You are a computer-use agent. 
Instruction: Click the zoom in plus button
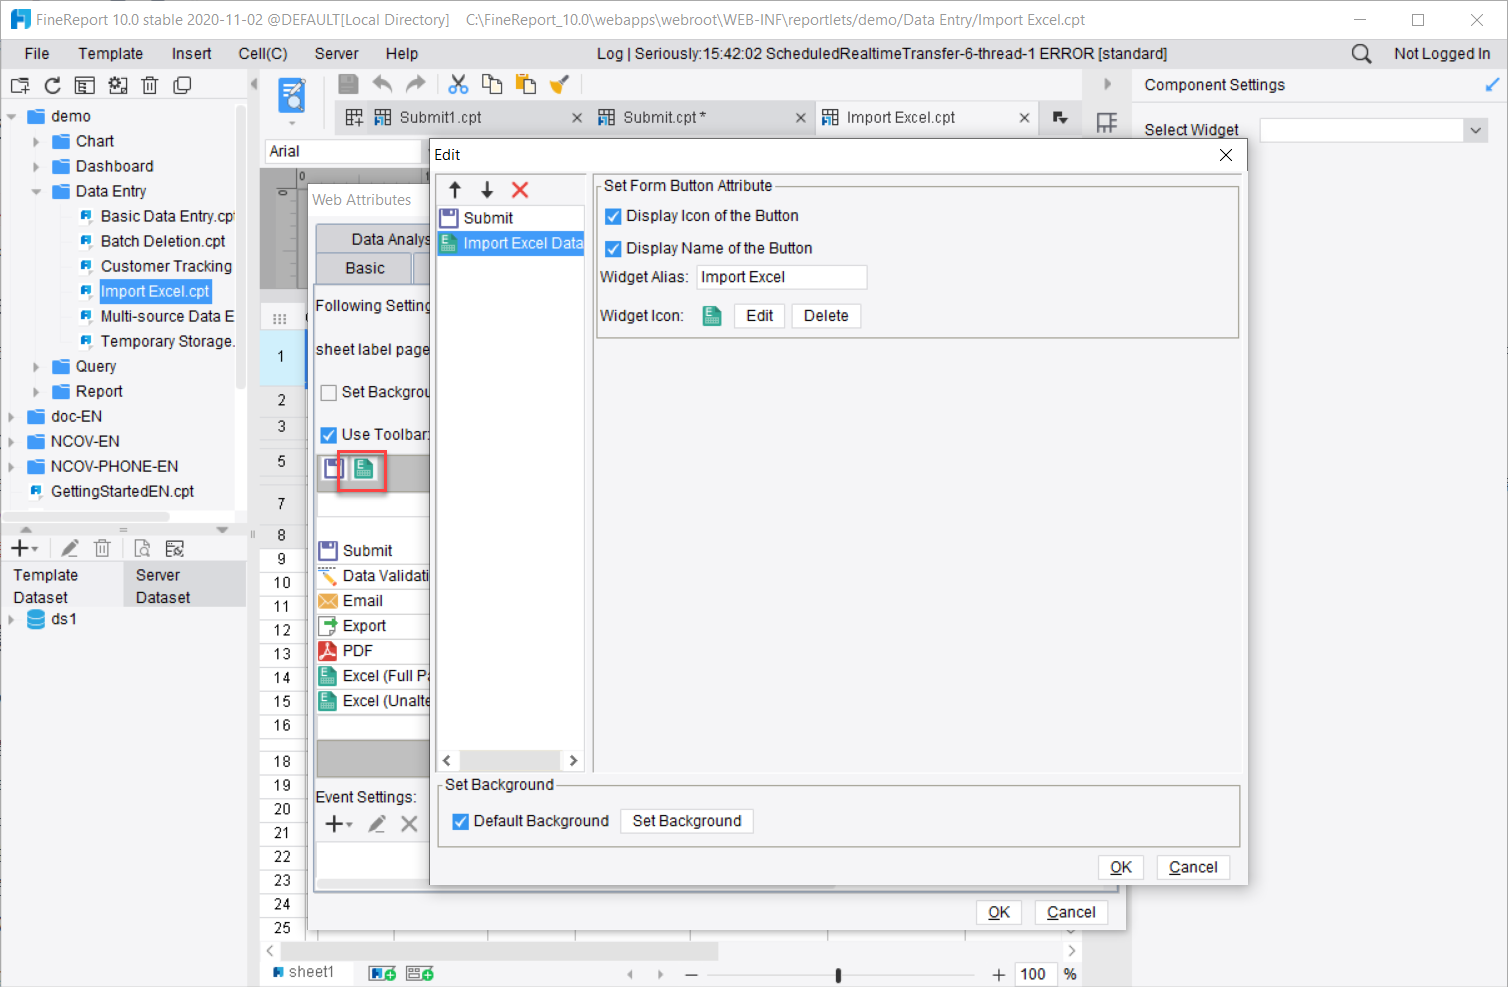point(998,974)
